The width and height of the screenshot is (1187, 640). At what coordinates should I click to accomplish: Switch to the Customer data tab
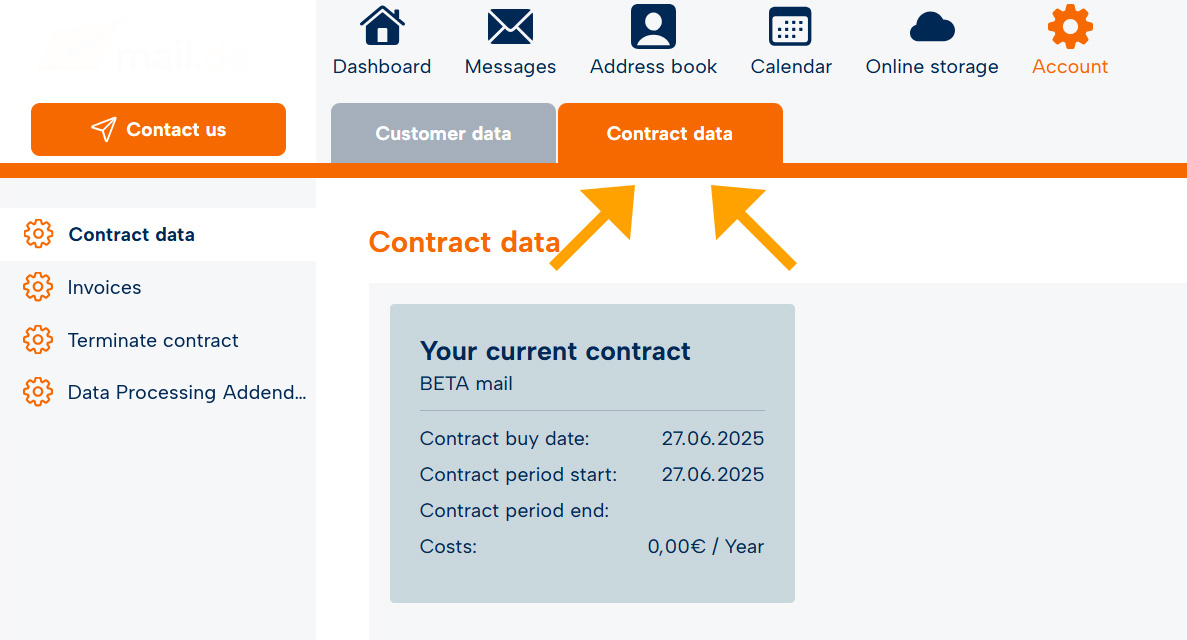click(x=443, y=133)
